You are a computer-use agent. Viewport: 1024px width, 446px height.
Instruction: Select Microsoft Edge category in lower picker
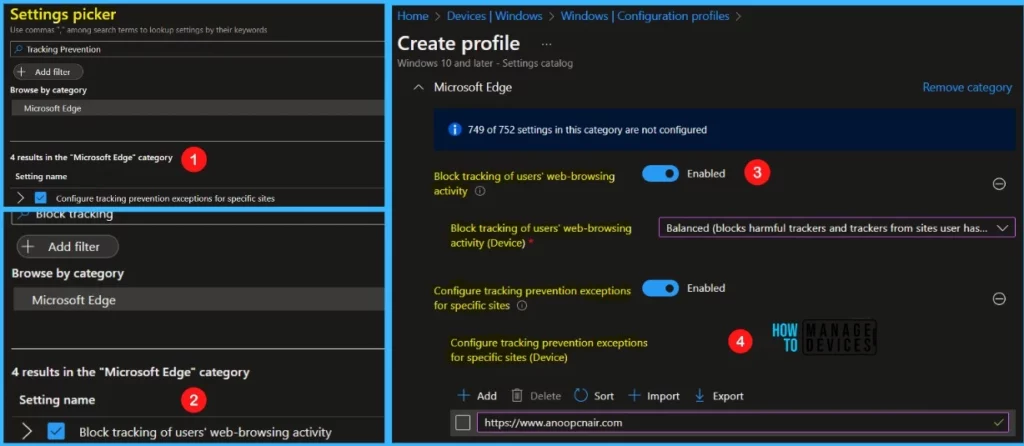(x=198, y=300)
